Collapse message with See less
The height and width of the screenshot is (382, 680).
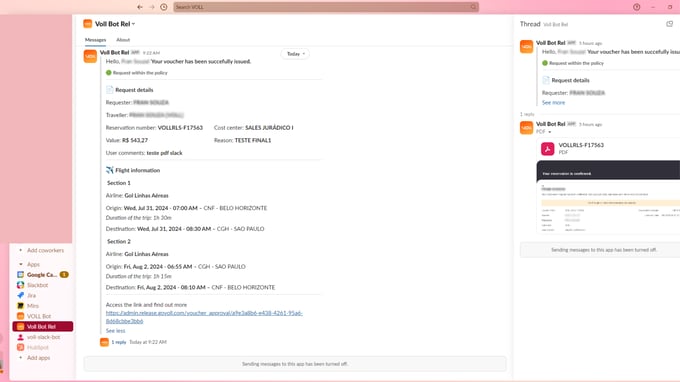point(115,330)
